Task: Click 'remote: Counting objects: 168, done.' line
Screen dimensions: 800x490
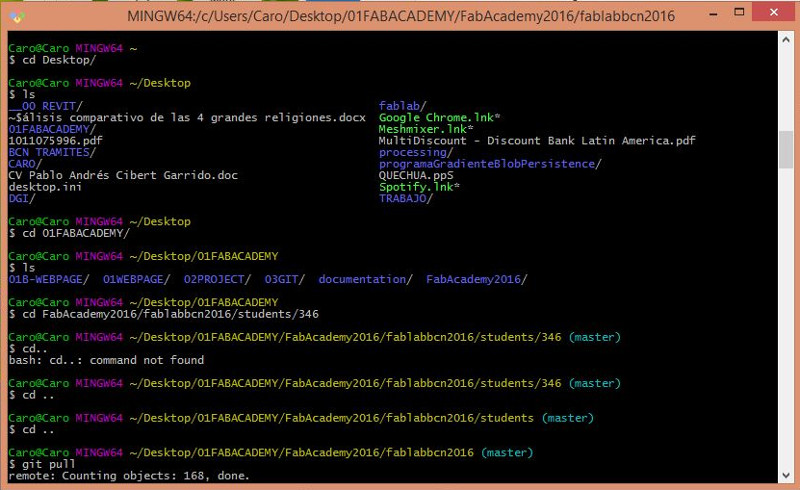Action: click(x=129, y=476)
